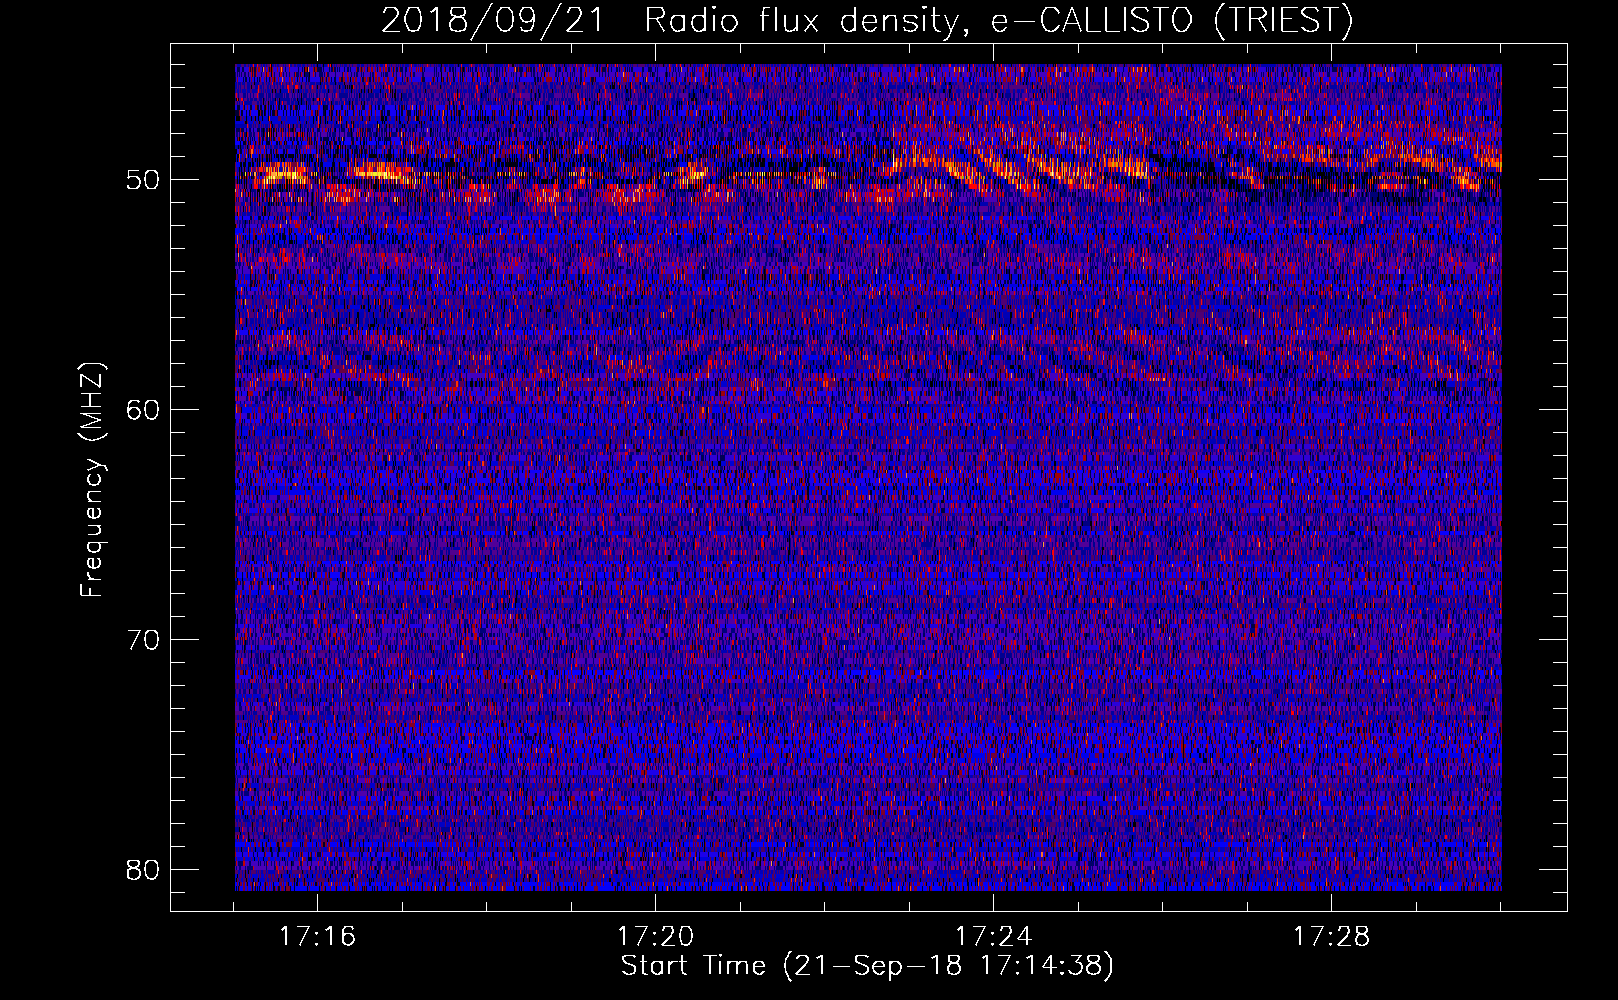Click the 80 frequency tick label
Image resolution: width=1618 pixels, height=1000 pixels.
[x=143, y=869]
